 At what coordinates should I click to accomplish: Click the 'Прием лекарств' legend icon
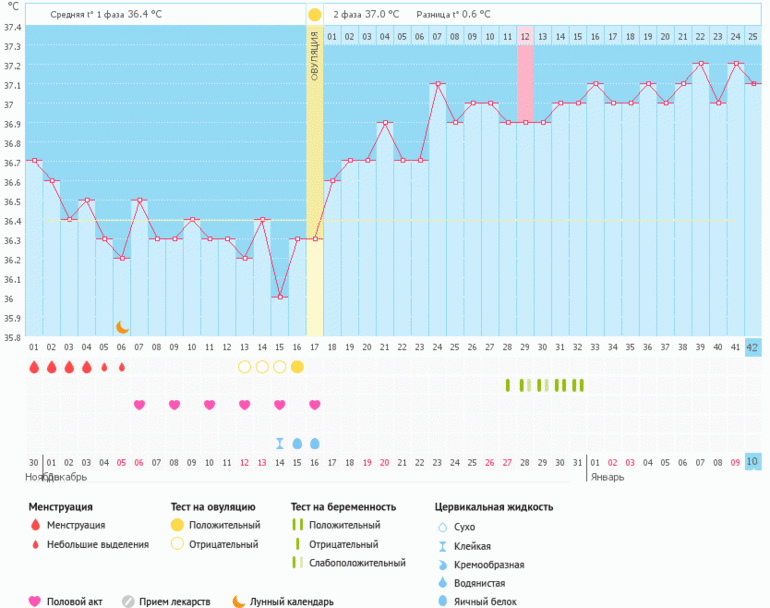(x=128, y=602)
